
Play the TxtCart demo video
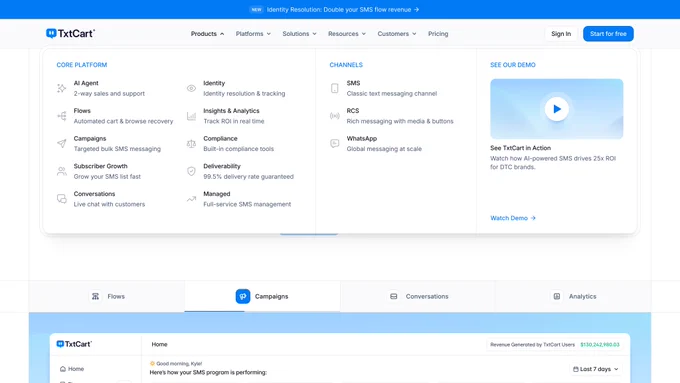pos(556,109)
